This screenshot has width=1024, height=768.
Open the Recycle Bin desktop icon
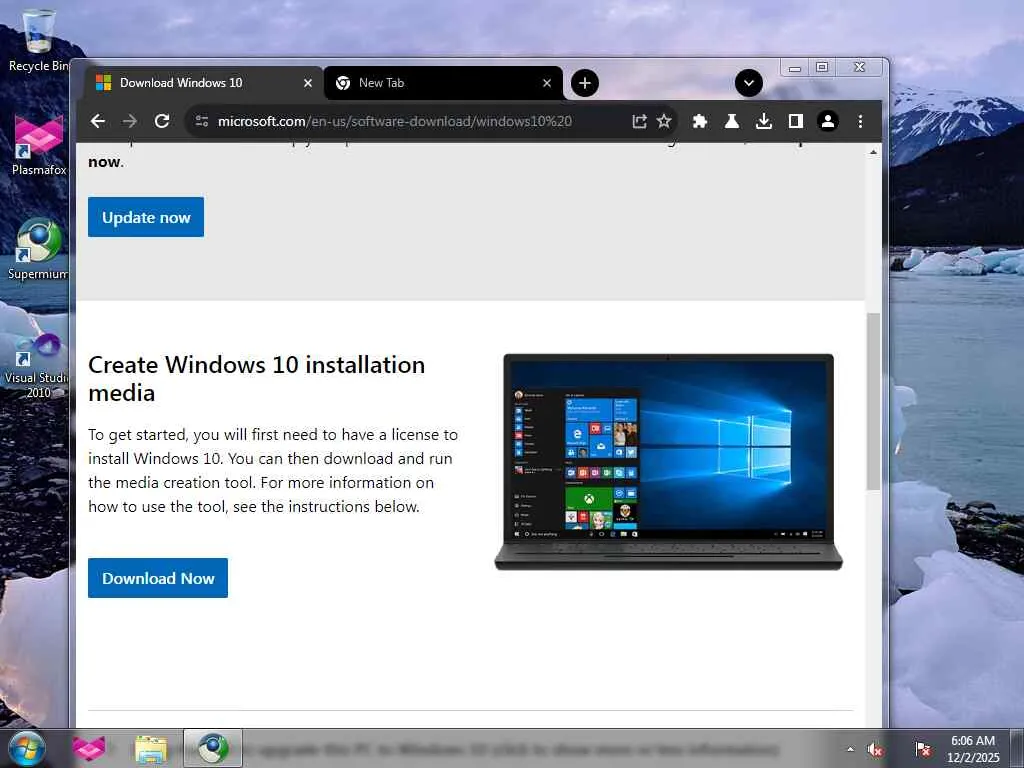[37, 40]
